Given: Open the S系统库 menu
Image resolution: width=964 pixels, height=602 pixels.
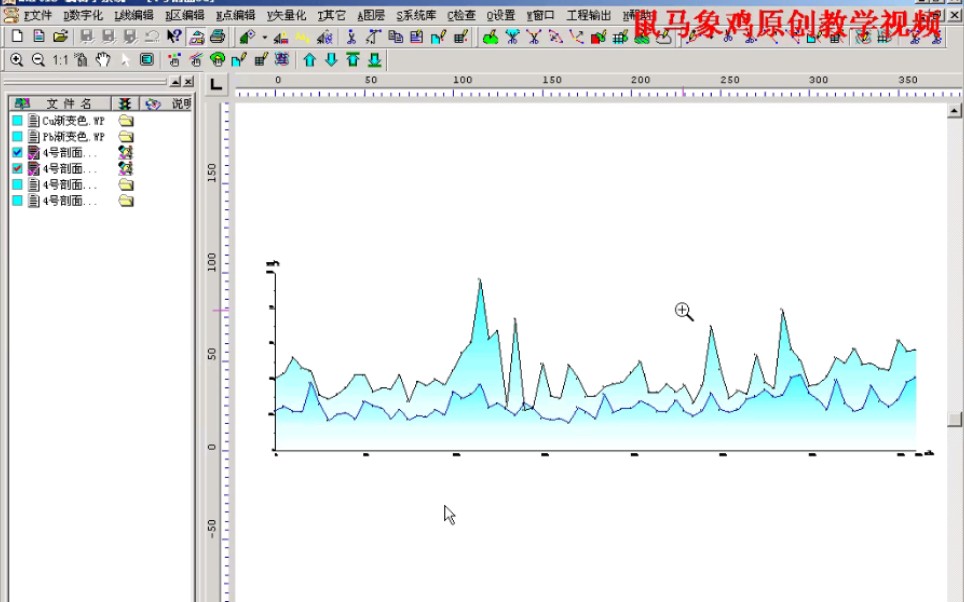Looking at the screenshot, I should click(416, 15).
